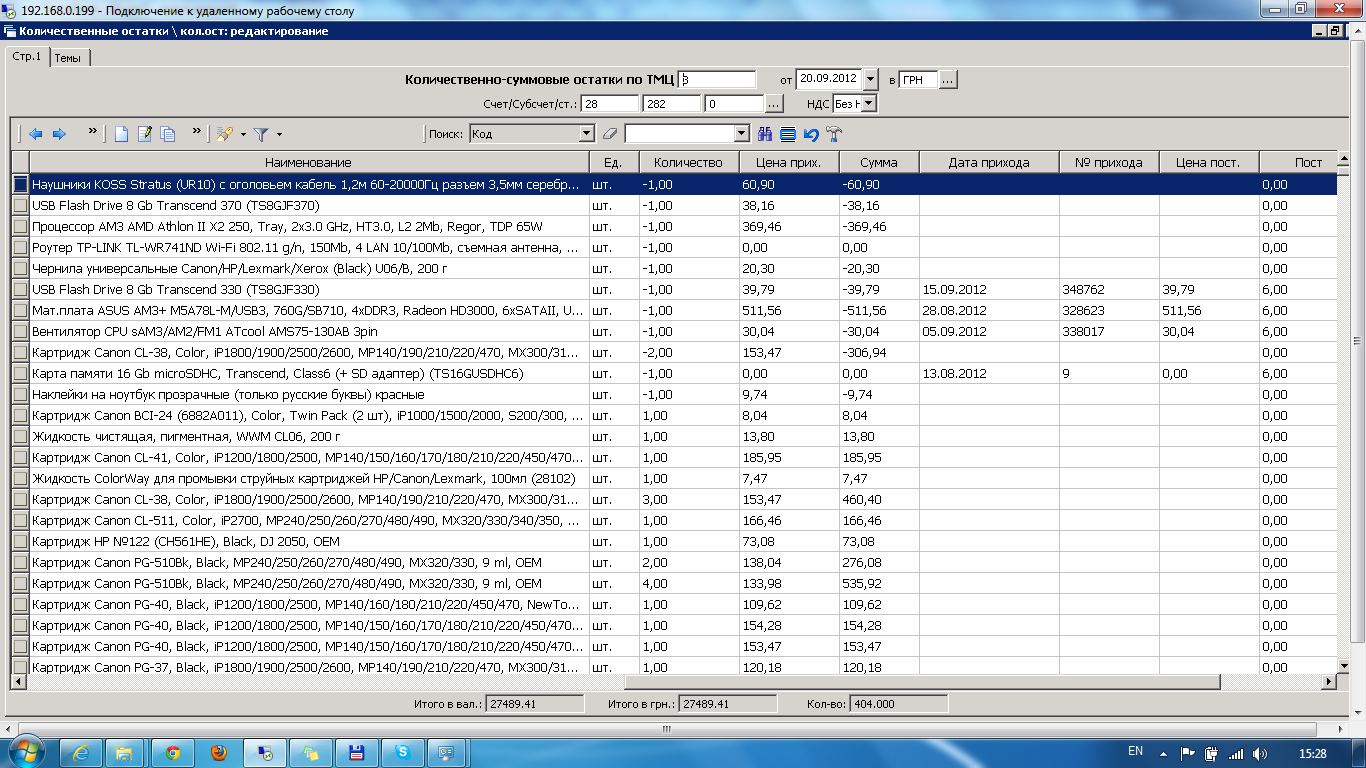Open the search field type dropdown 'Код'
This screenshot has width=1366, height=768.
[586, 133]
